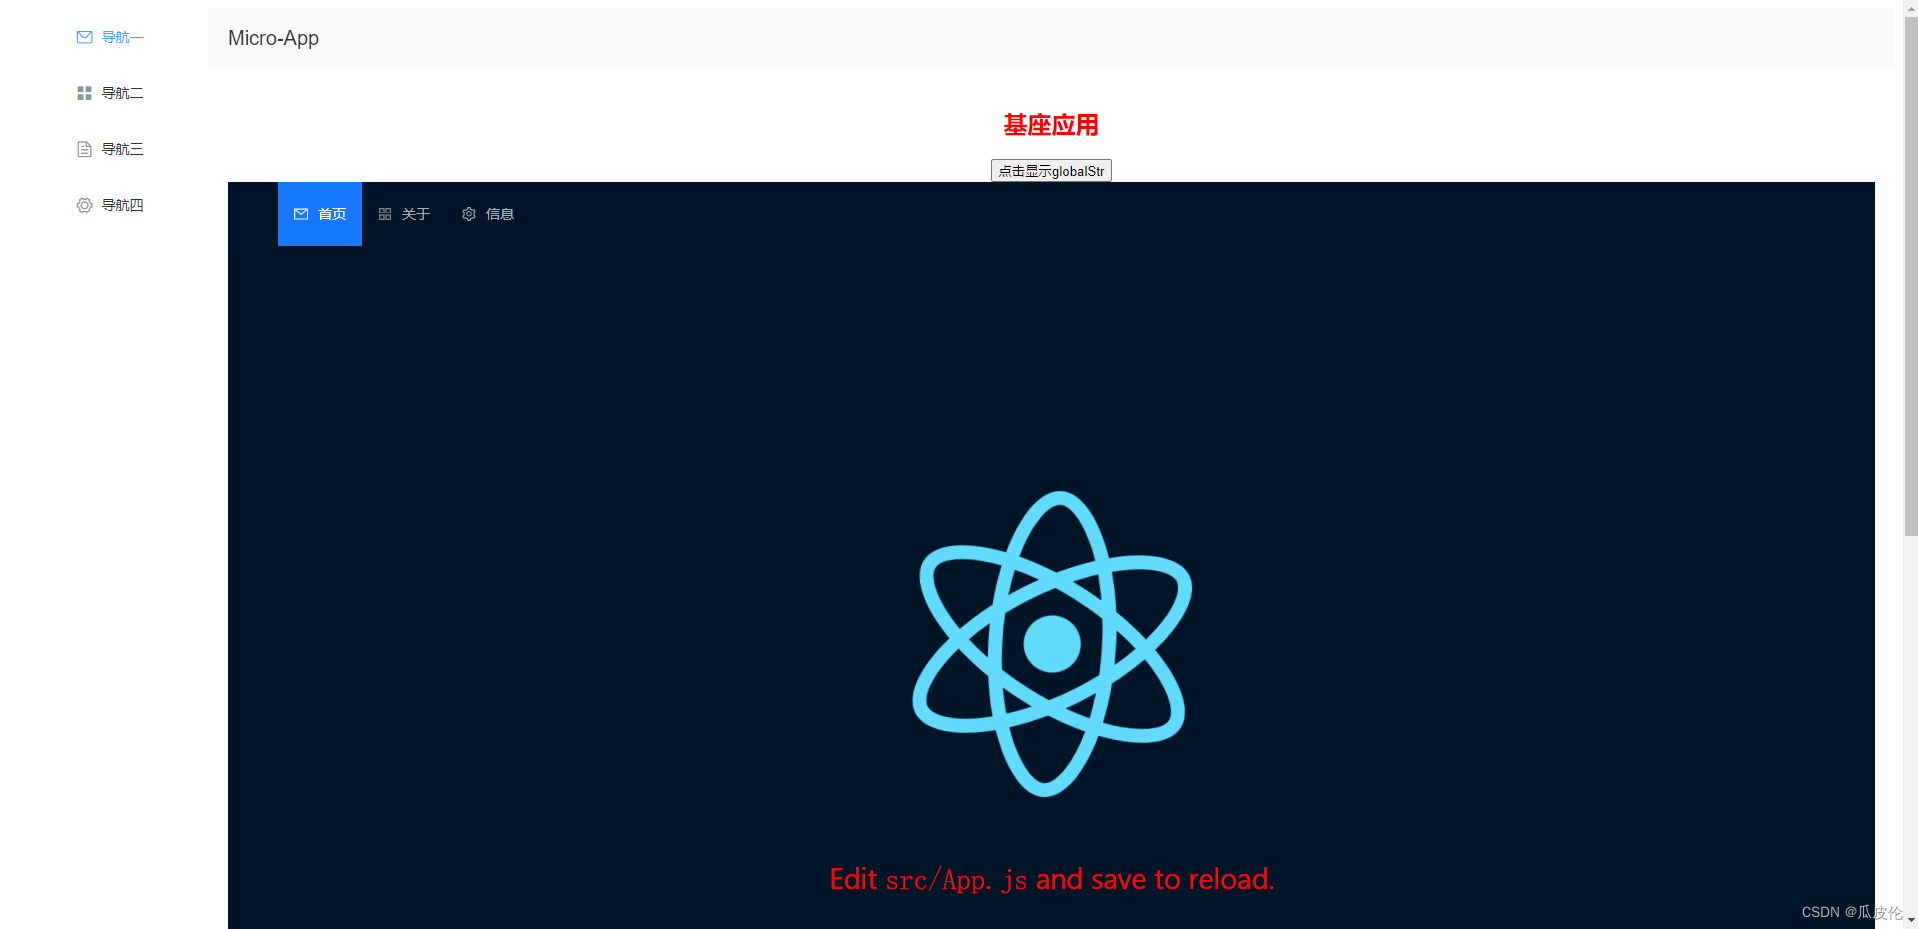Click the grid icon beside 导航二

[x=85, y=93]
